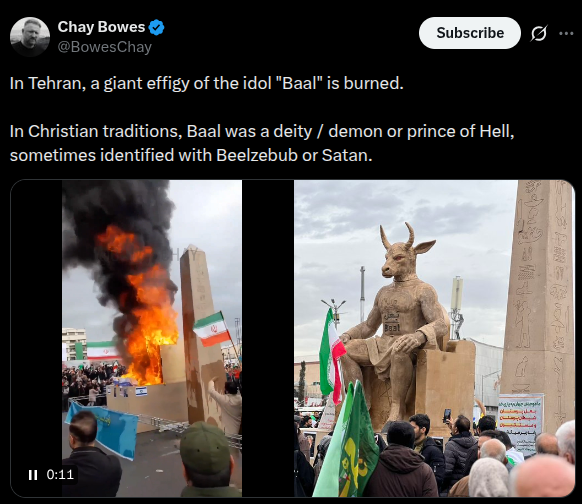Click the word "Beelzebub" in the post
582x504 pixels.
tap(257, 155)
